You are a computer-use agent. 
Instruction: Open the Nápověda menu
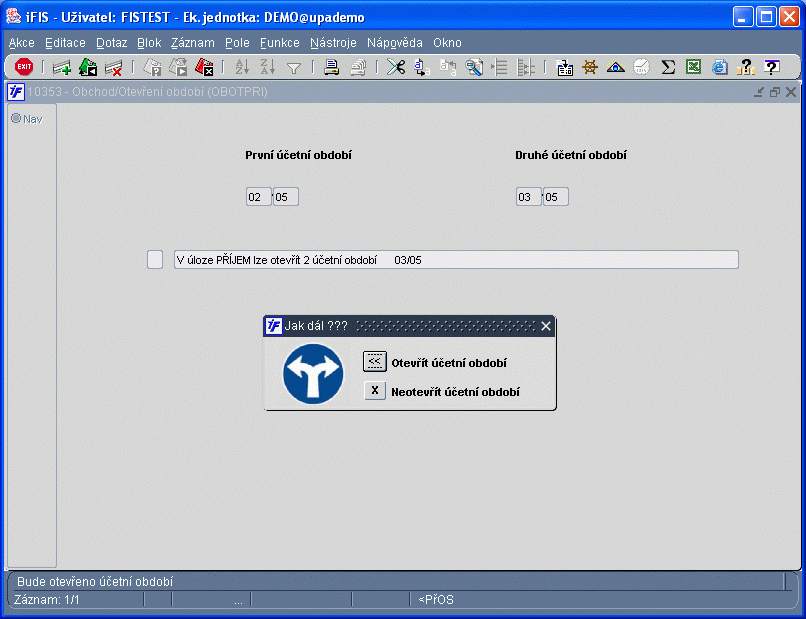pos(395,43)
